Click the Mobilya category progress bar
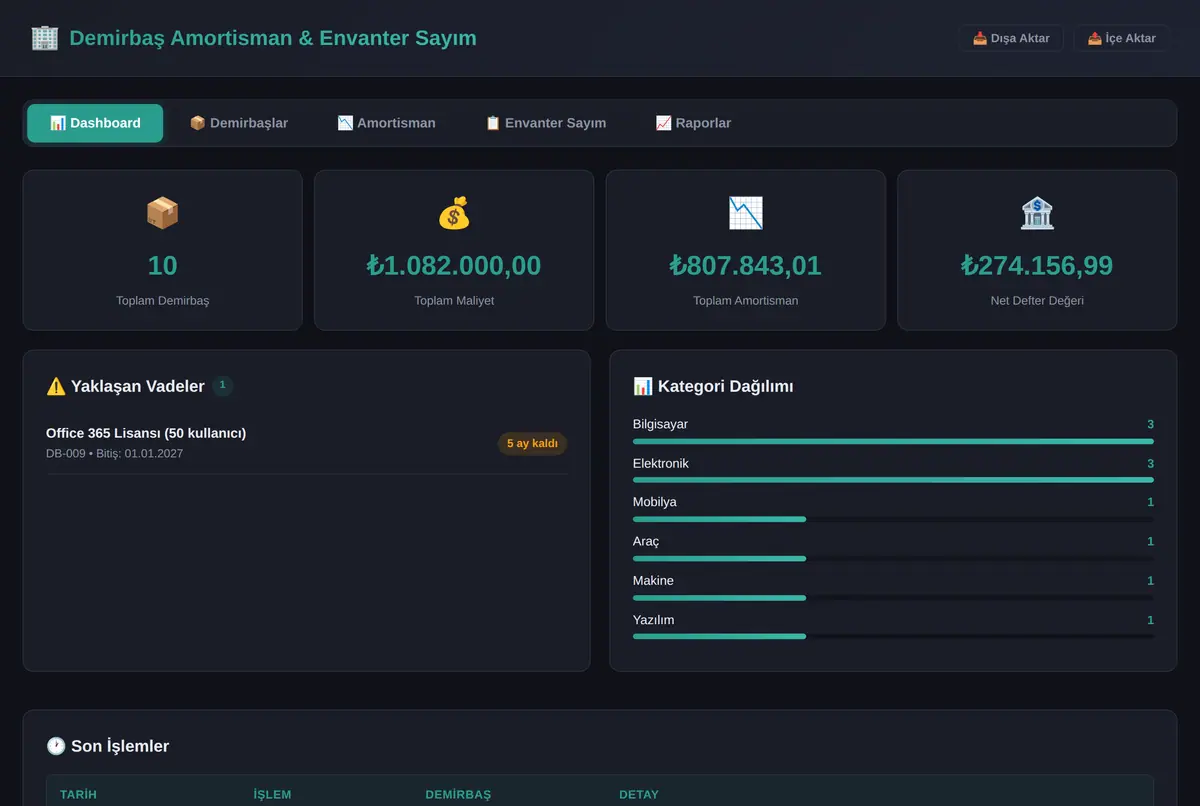Screen dimensions: 1200x806 point(893,519)
